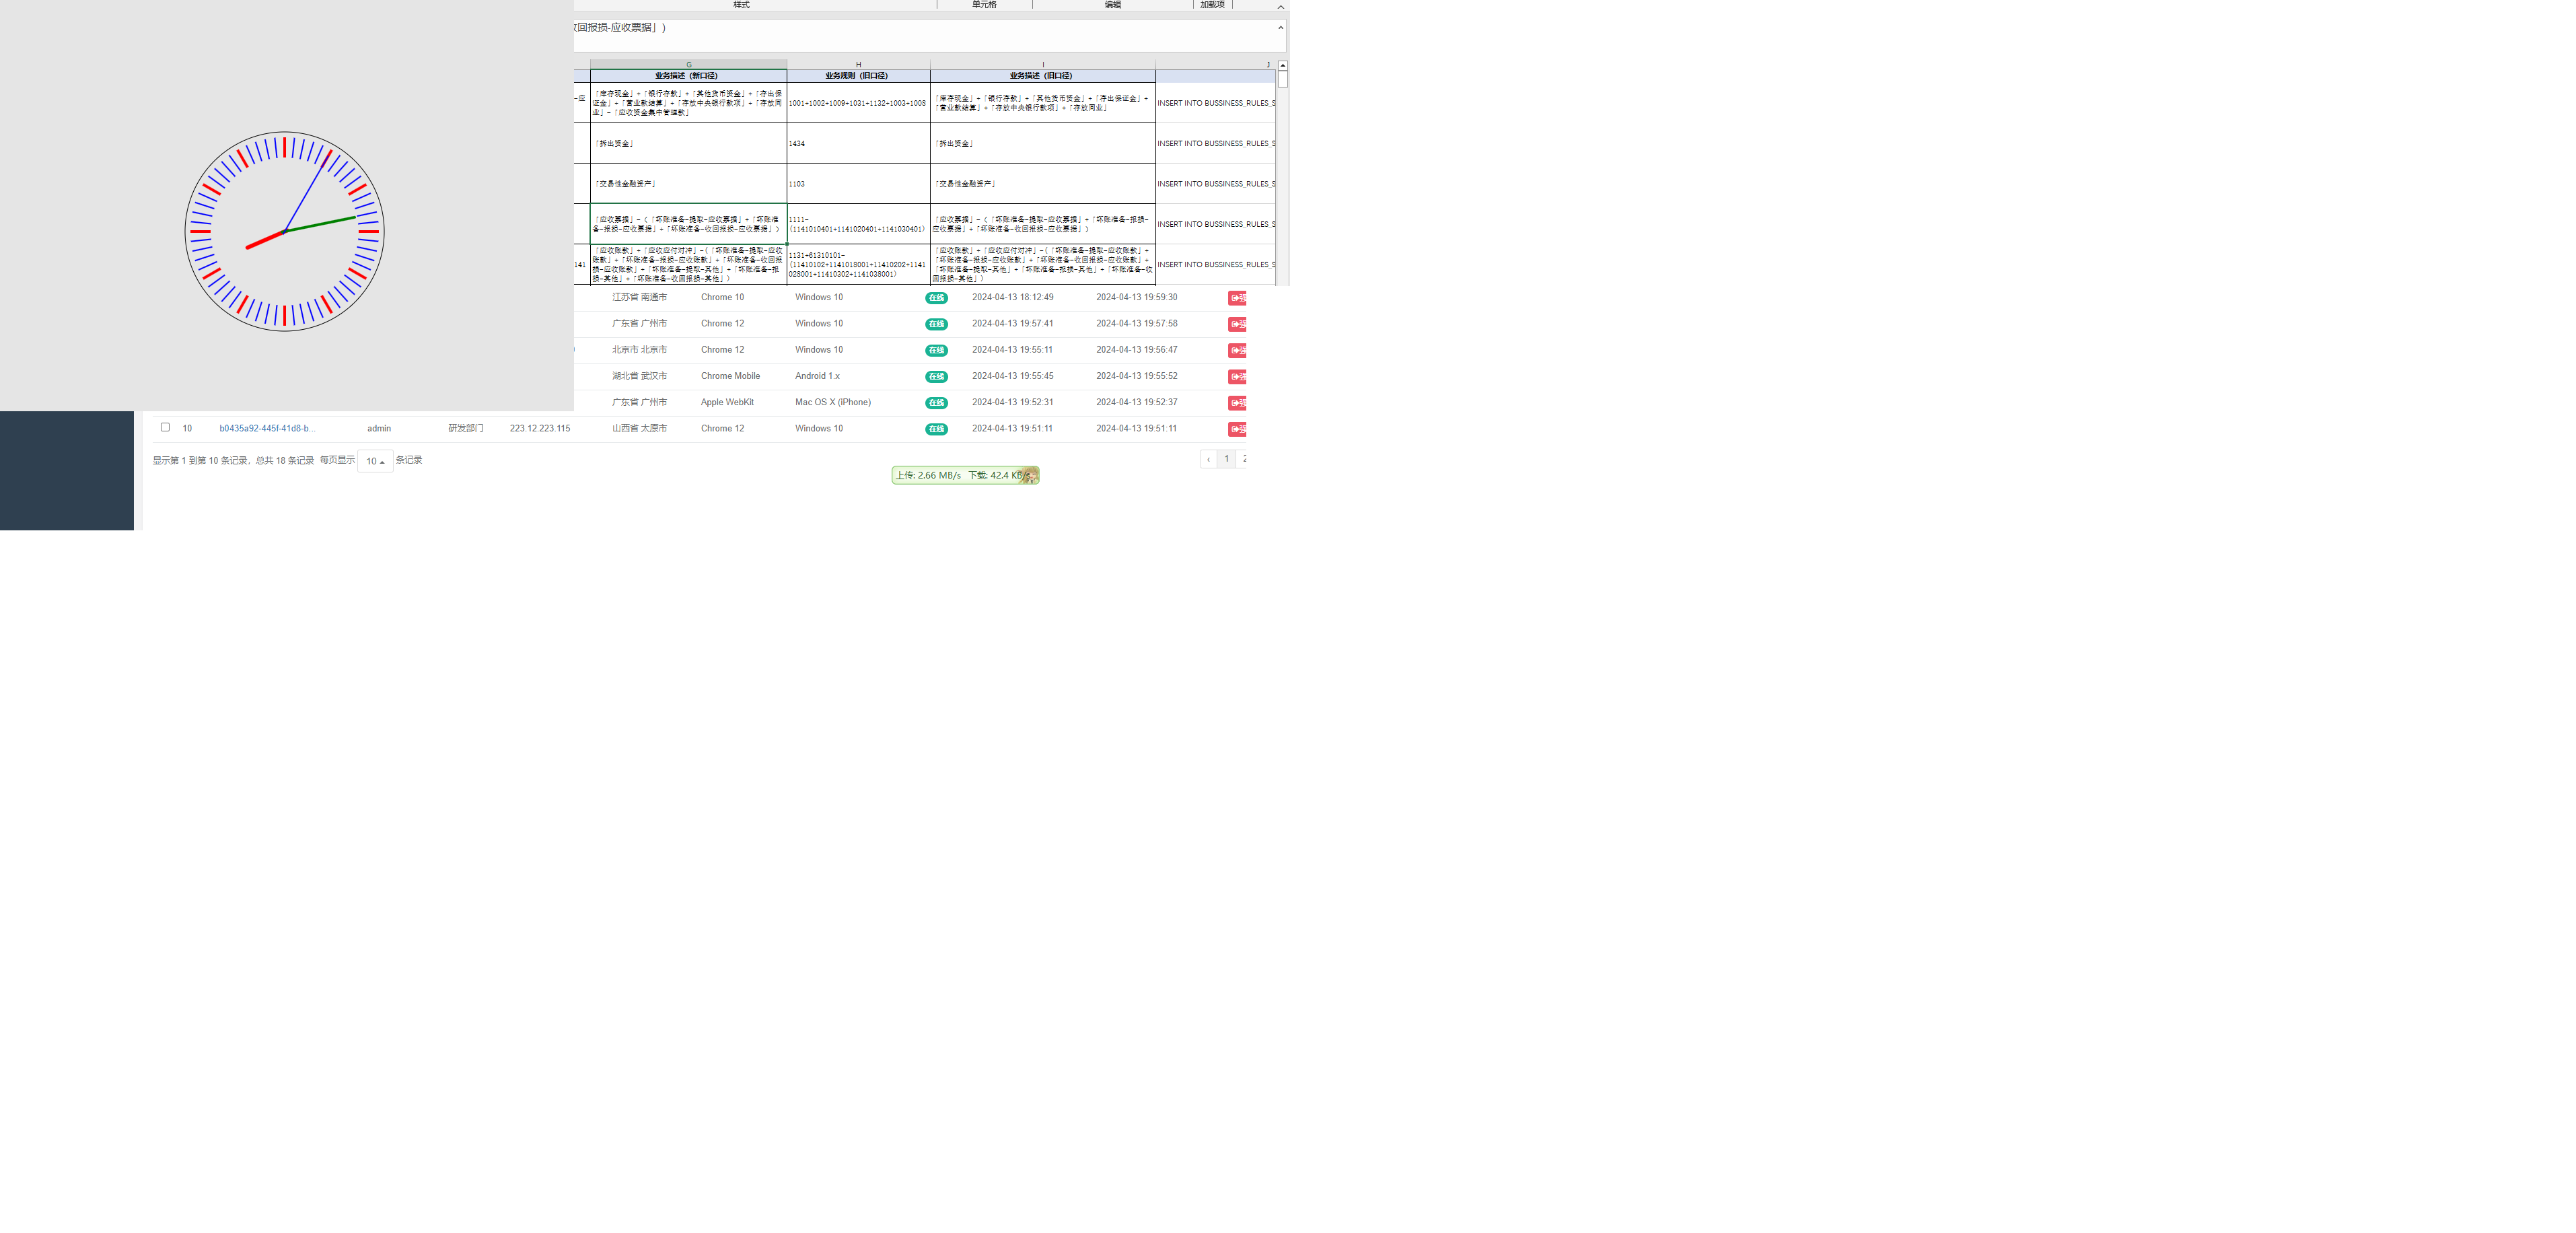Click the 业务描述（新口径）header cell

(688, 76)
